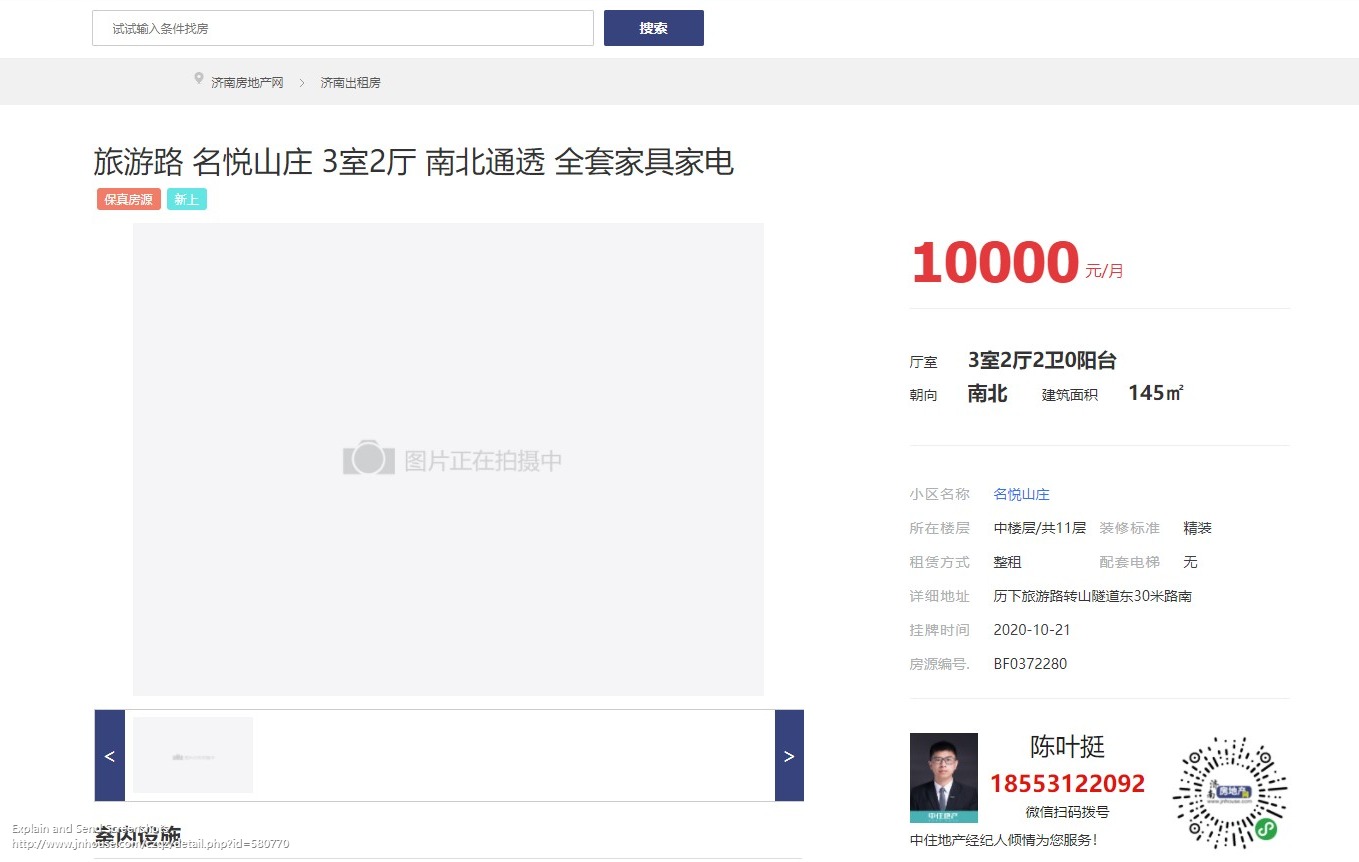Click the breadcrumb chevron separator
The width and height of the screenshot is (1359, 862).
pos(302,83)
